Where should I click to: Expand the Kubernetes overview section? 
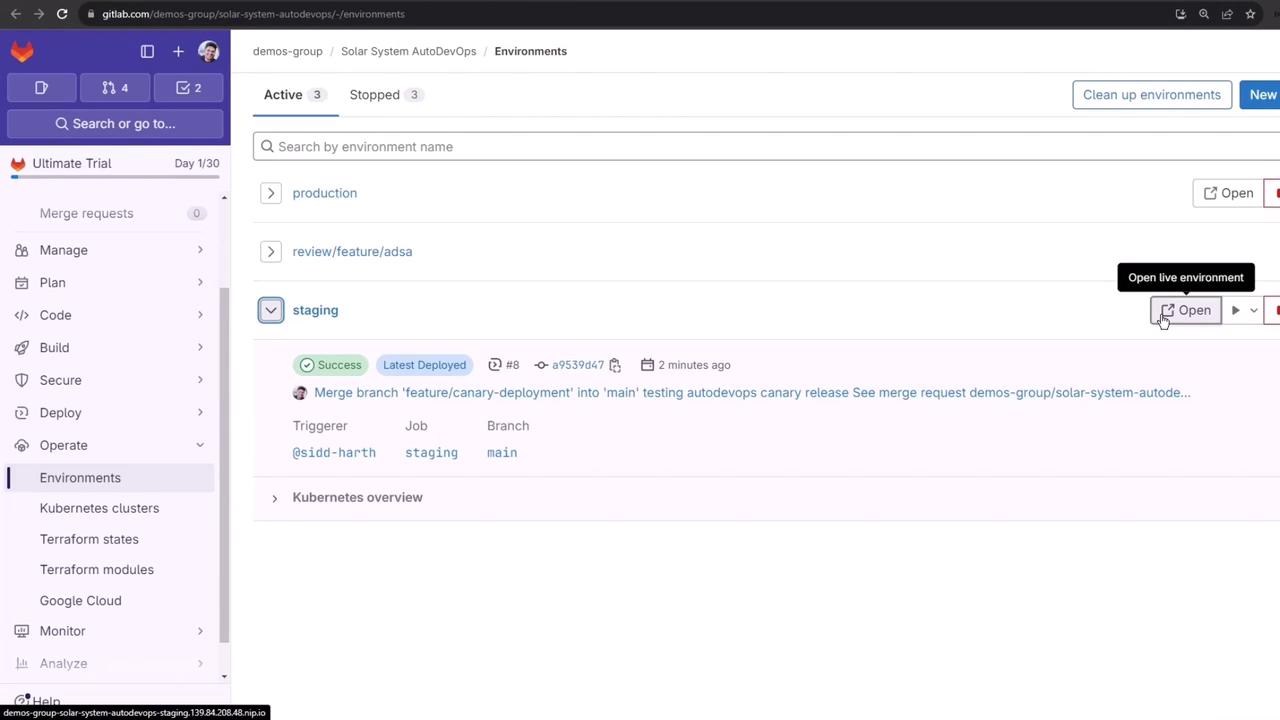point(275,498)
